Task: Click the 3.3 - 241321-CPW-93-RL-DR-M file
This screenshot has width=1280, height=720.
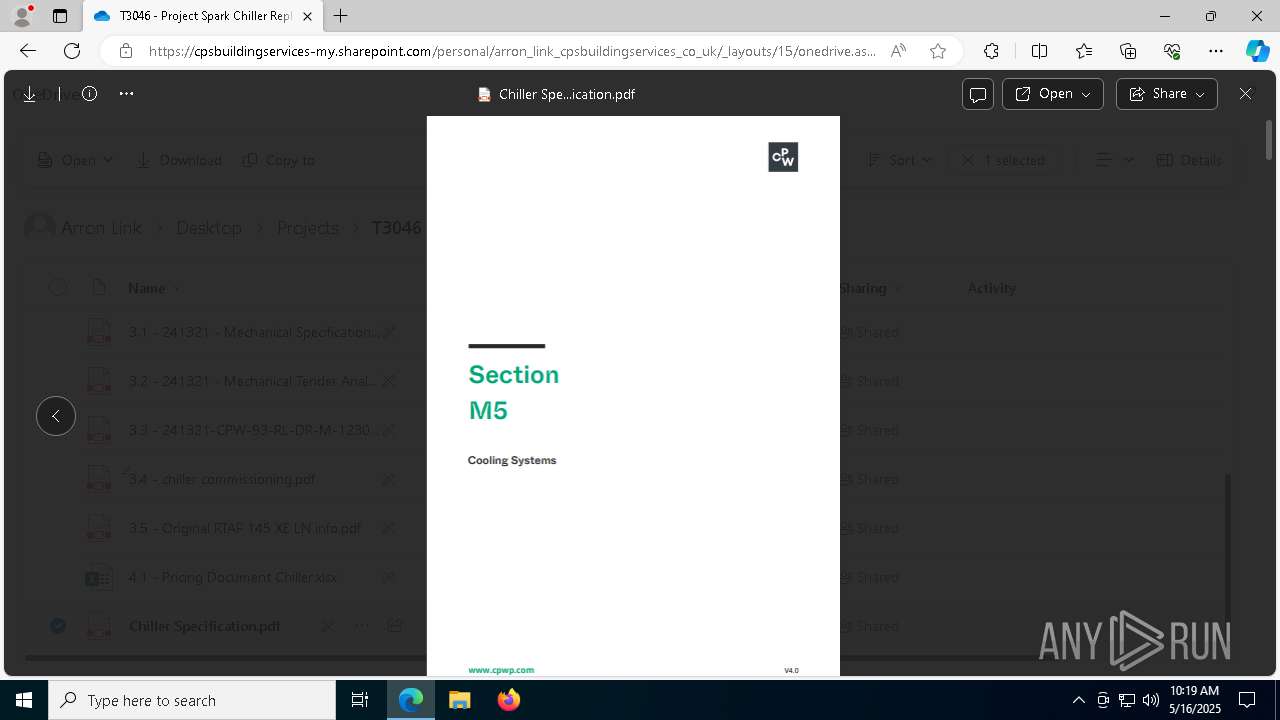Action: tap(253, 430)
